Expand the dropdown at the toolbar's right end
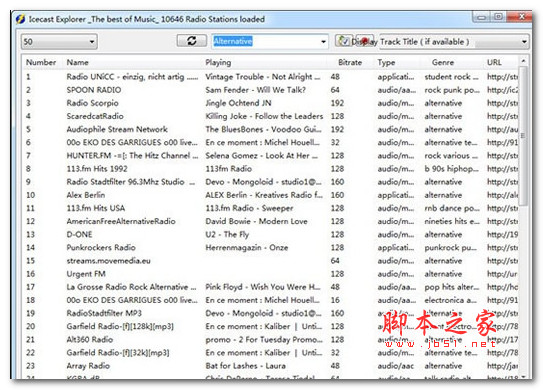Image resolution: width=543 pixels, height=390 pixels. click(524, 42)
